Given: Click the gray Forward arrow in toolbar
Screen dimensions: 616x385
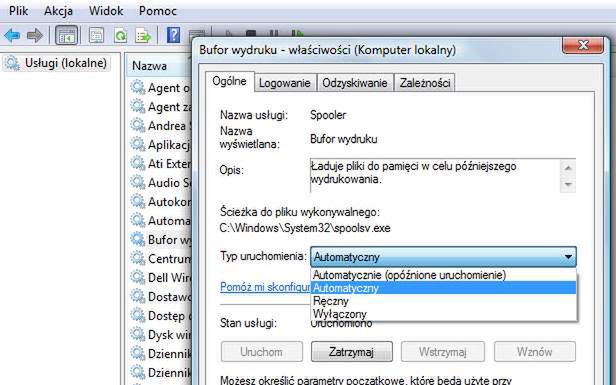Looking at the screenshot, I should [x=35, y=35].
